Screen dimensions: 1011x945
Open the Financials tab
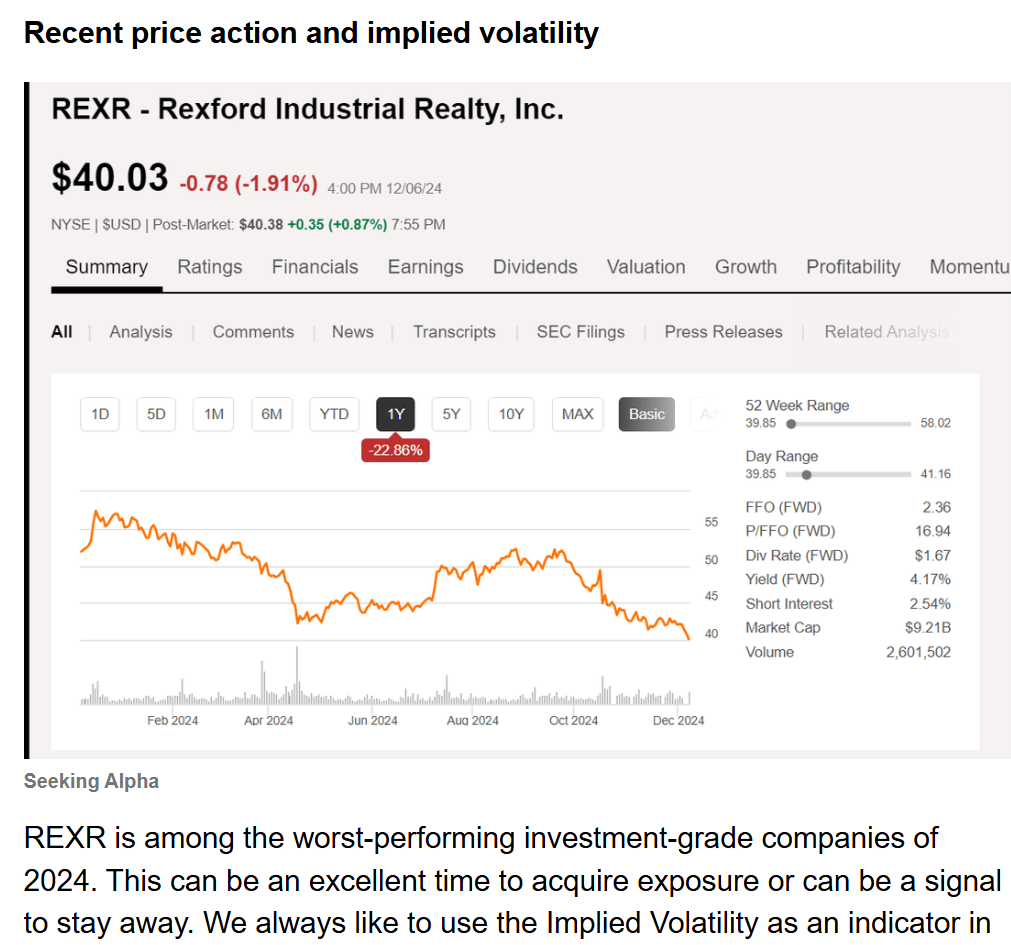[315, 267]
